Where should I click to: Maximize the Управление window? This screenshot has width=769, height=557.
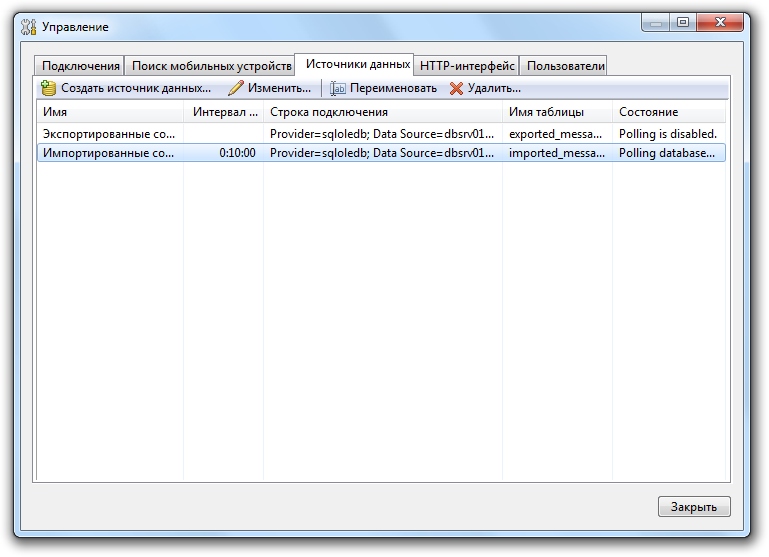click(x=683, y=21)
